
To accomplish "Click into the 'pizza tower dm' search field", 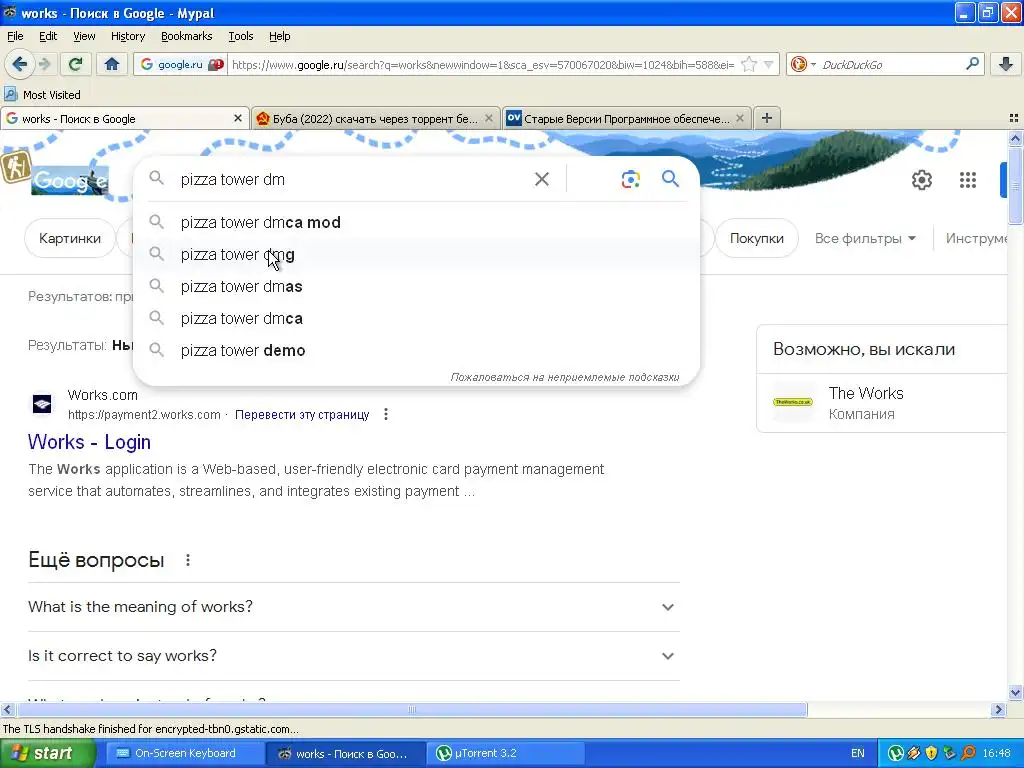I will [353, 180].
